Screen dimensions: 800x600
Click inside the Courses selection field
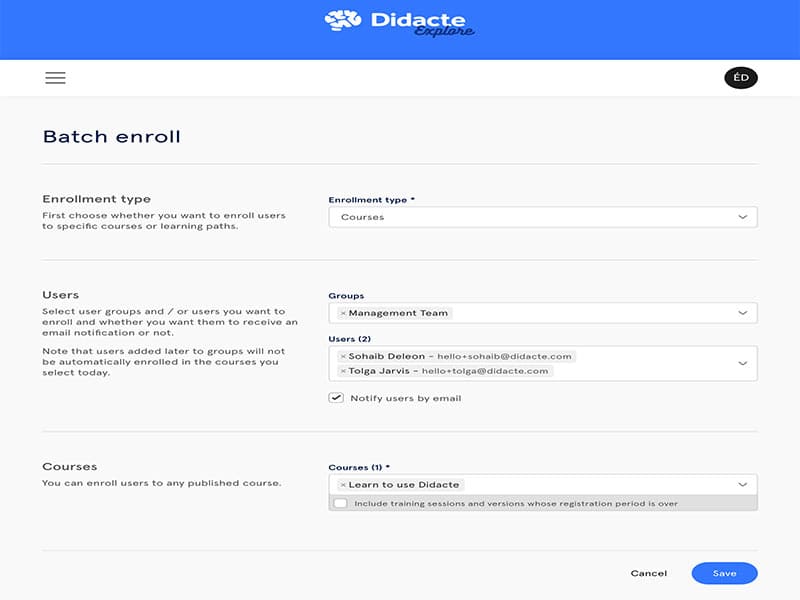pyautogui.click(x=543, y=484)
